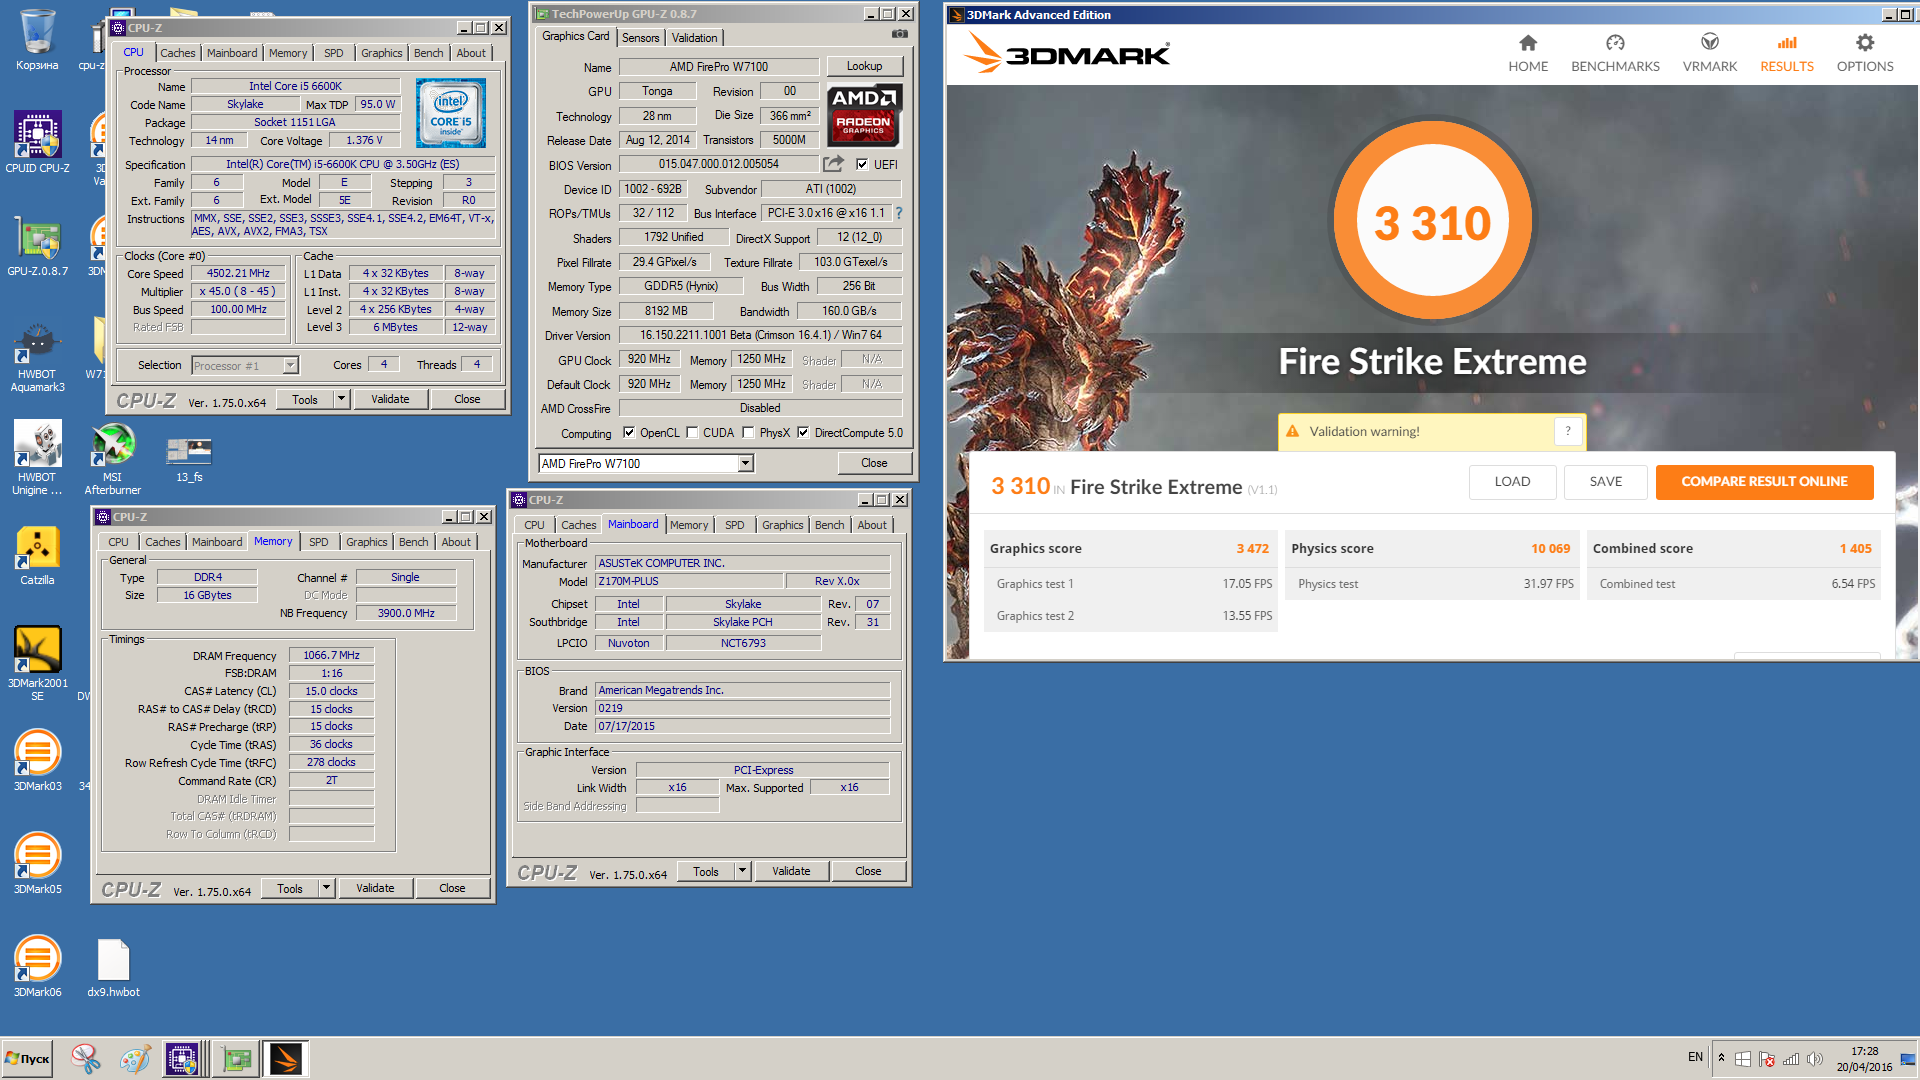Launch HWBOT Aquamark3 from the desktop
The width and height of the screenshot is (1920, 1080).
click(x=37, y=357)
